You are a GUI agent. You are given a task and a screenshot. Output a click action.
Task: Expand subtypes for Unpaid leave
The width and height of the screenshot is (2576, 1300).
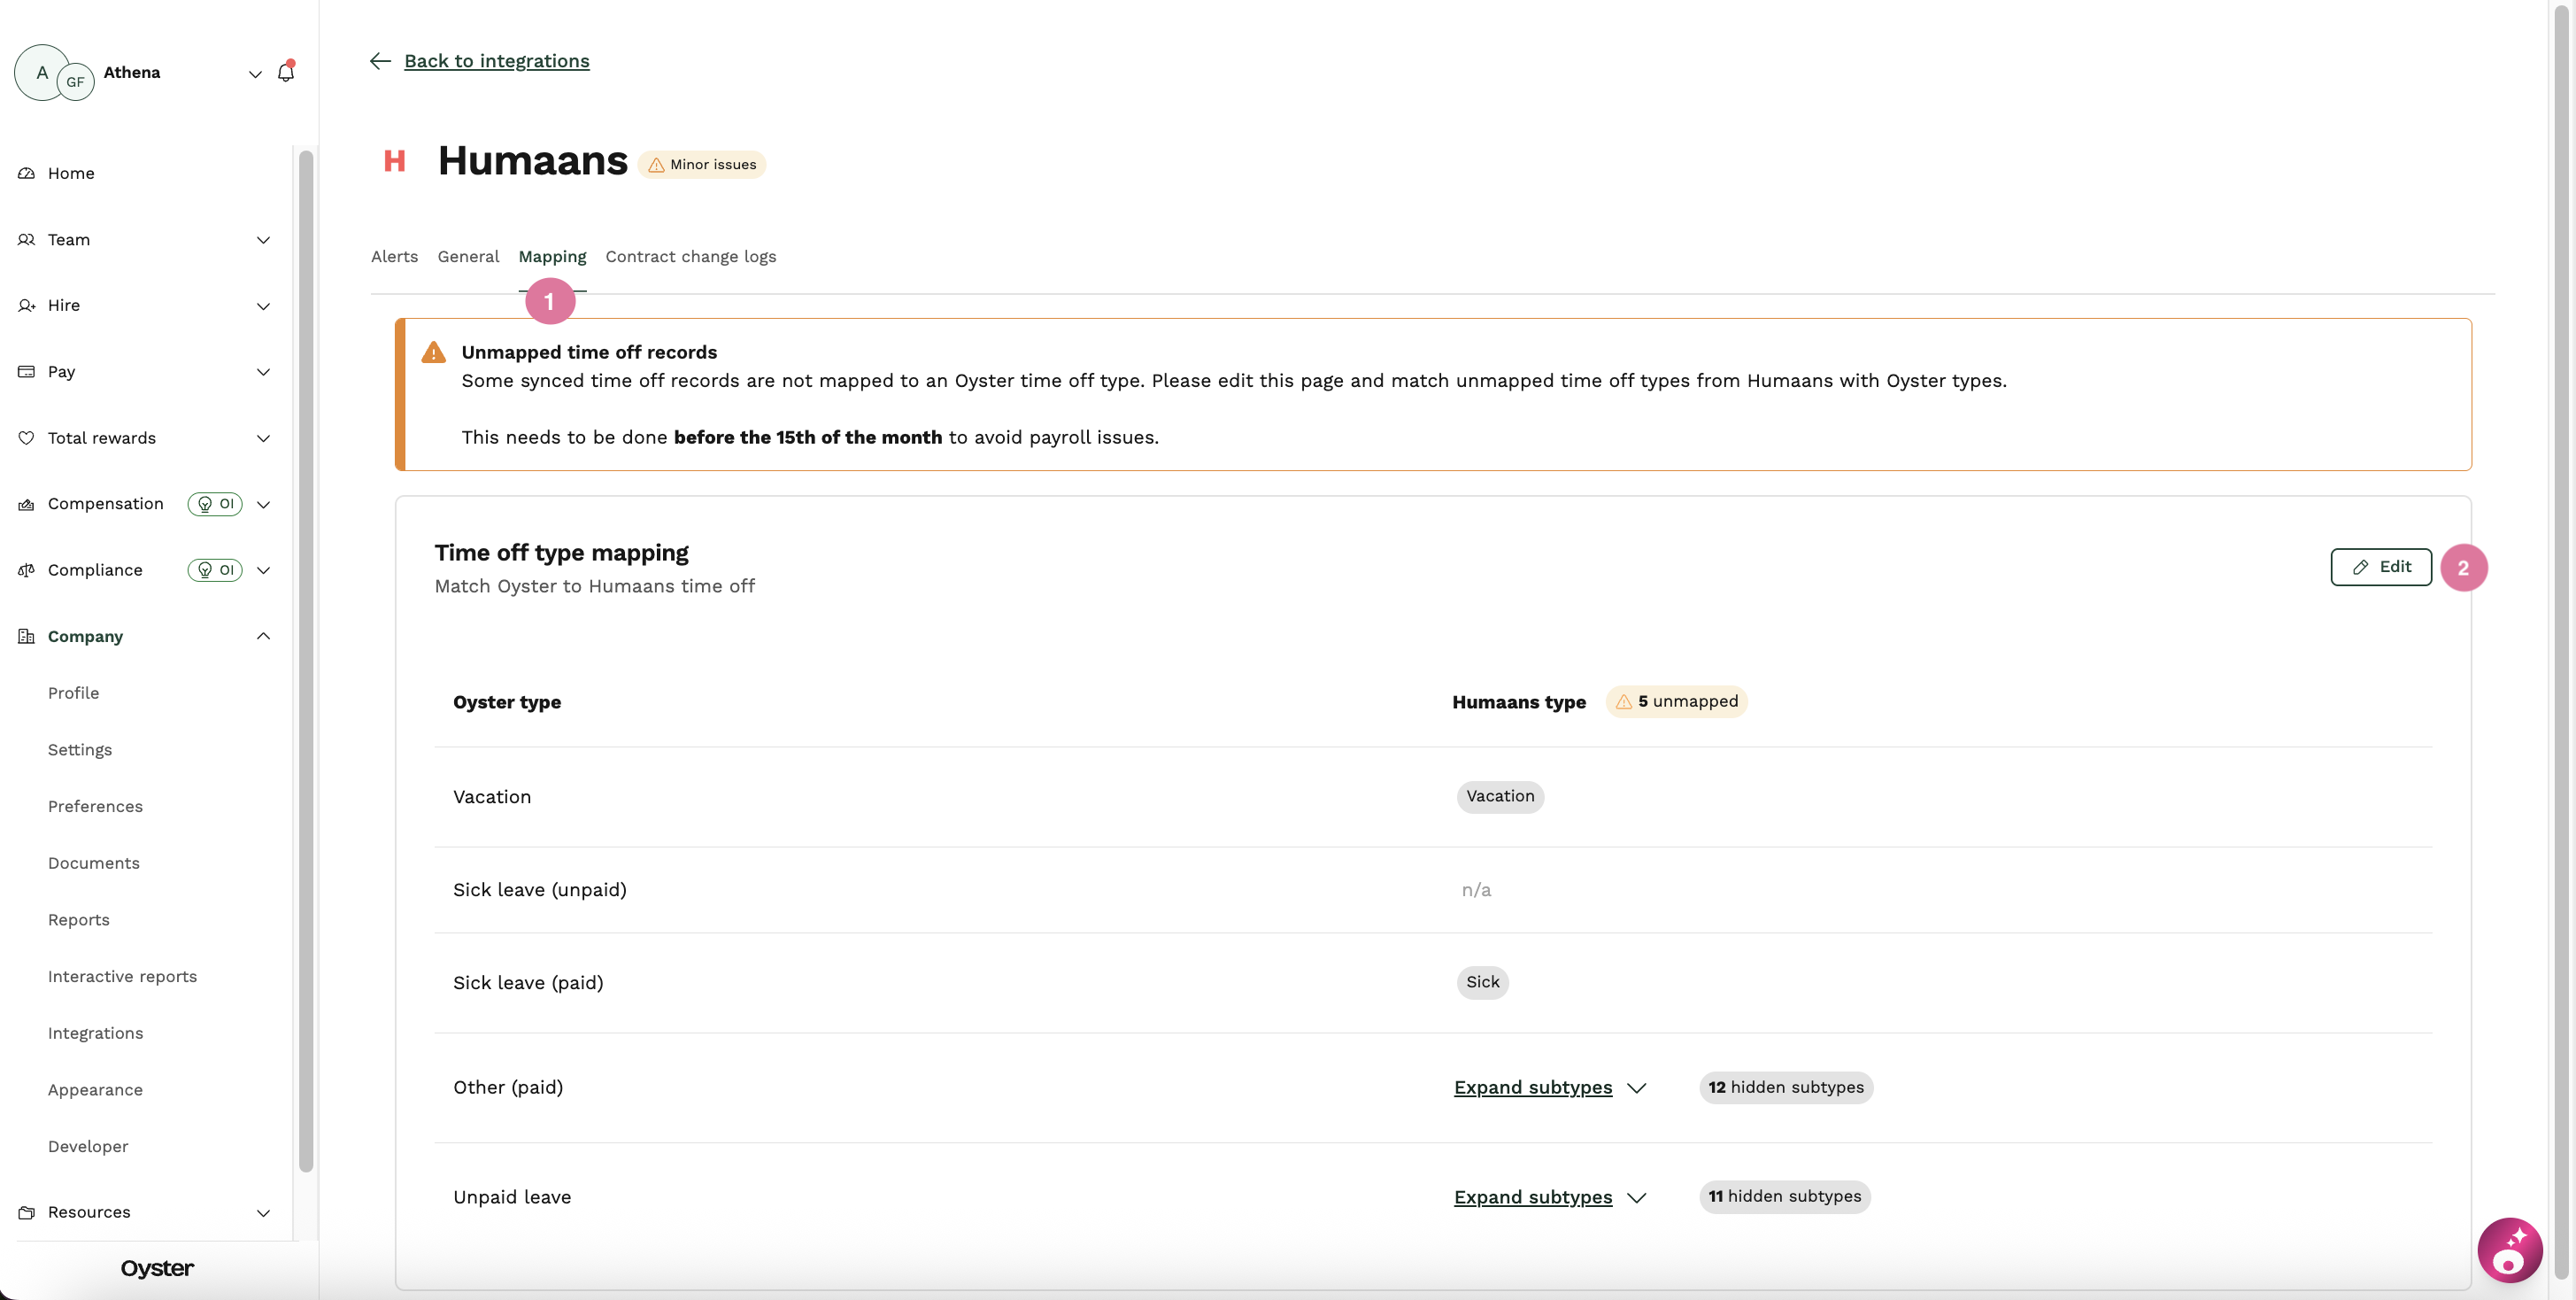click(1549, 1197)
